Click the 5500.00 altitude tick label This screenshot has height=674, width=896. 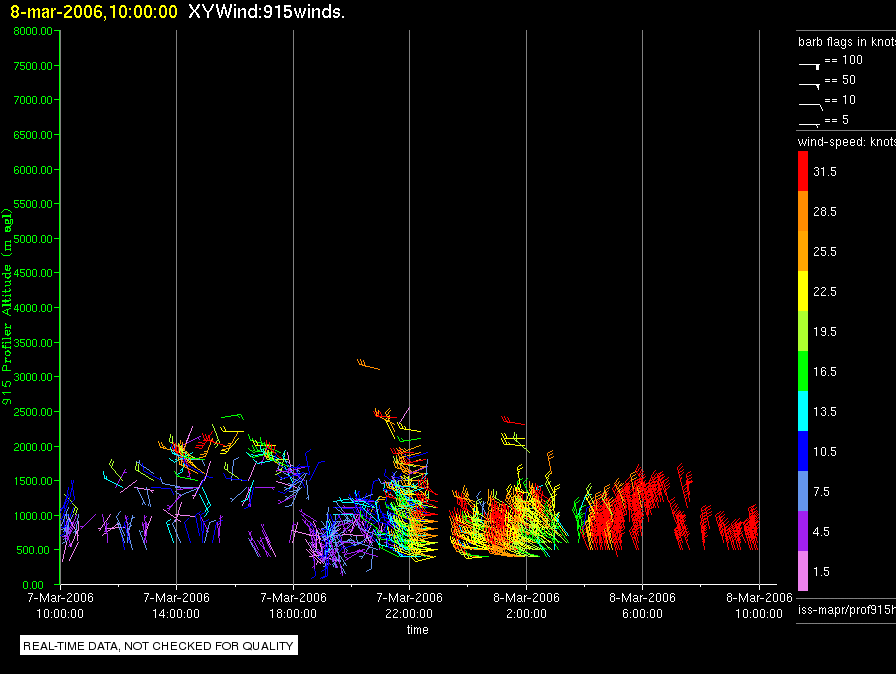click(33, 204)
